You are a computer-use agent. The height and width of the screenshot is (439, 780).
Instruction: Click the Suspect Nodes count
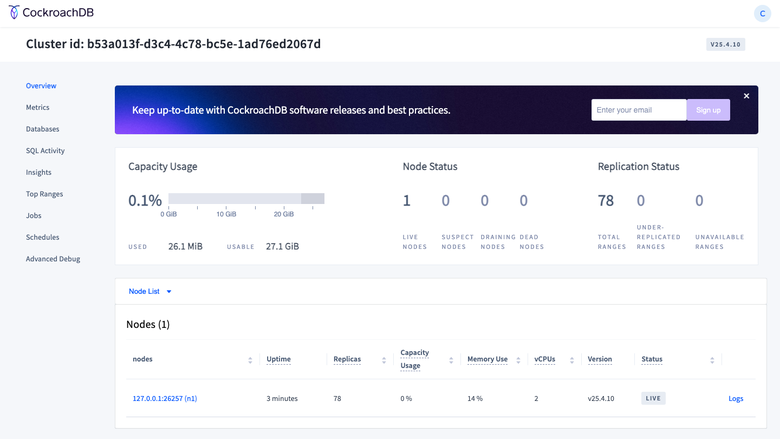pyautogui.click(x=445, y=200)
